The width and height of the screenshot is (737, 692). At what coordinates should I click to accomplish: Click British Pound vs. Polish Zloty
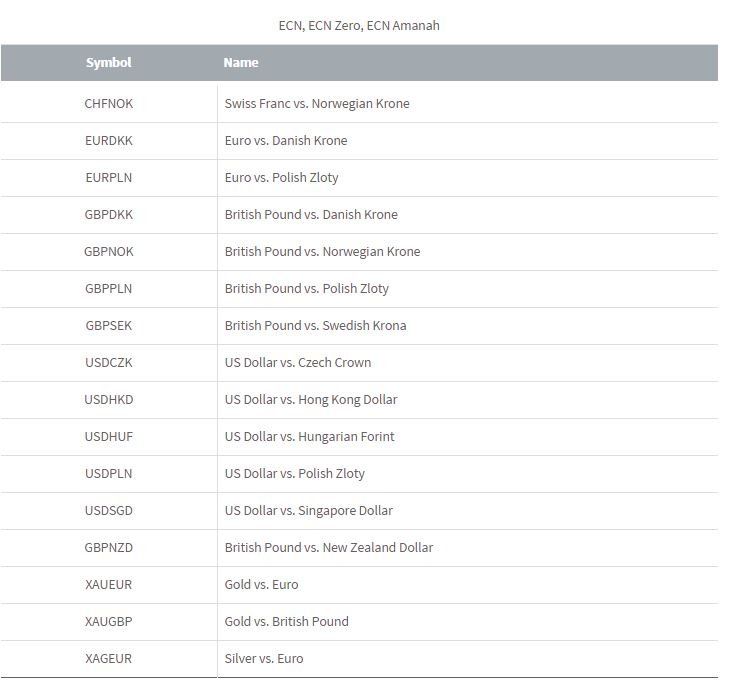click(306, 288)
